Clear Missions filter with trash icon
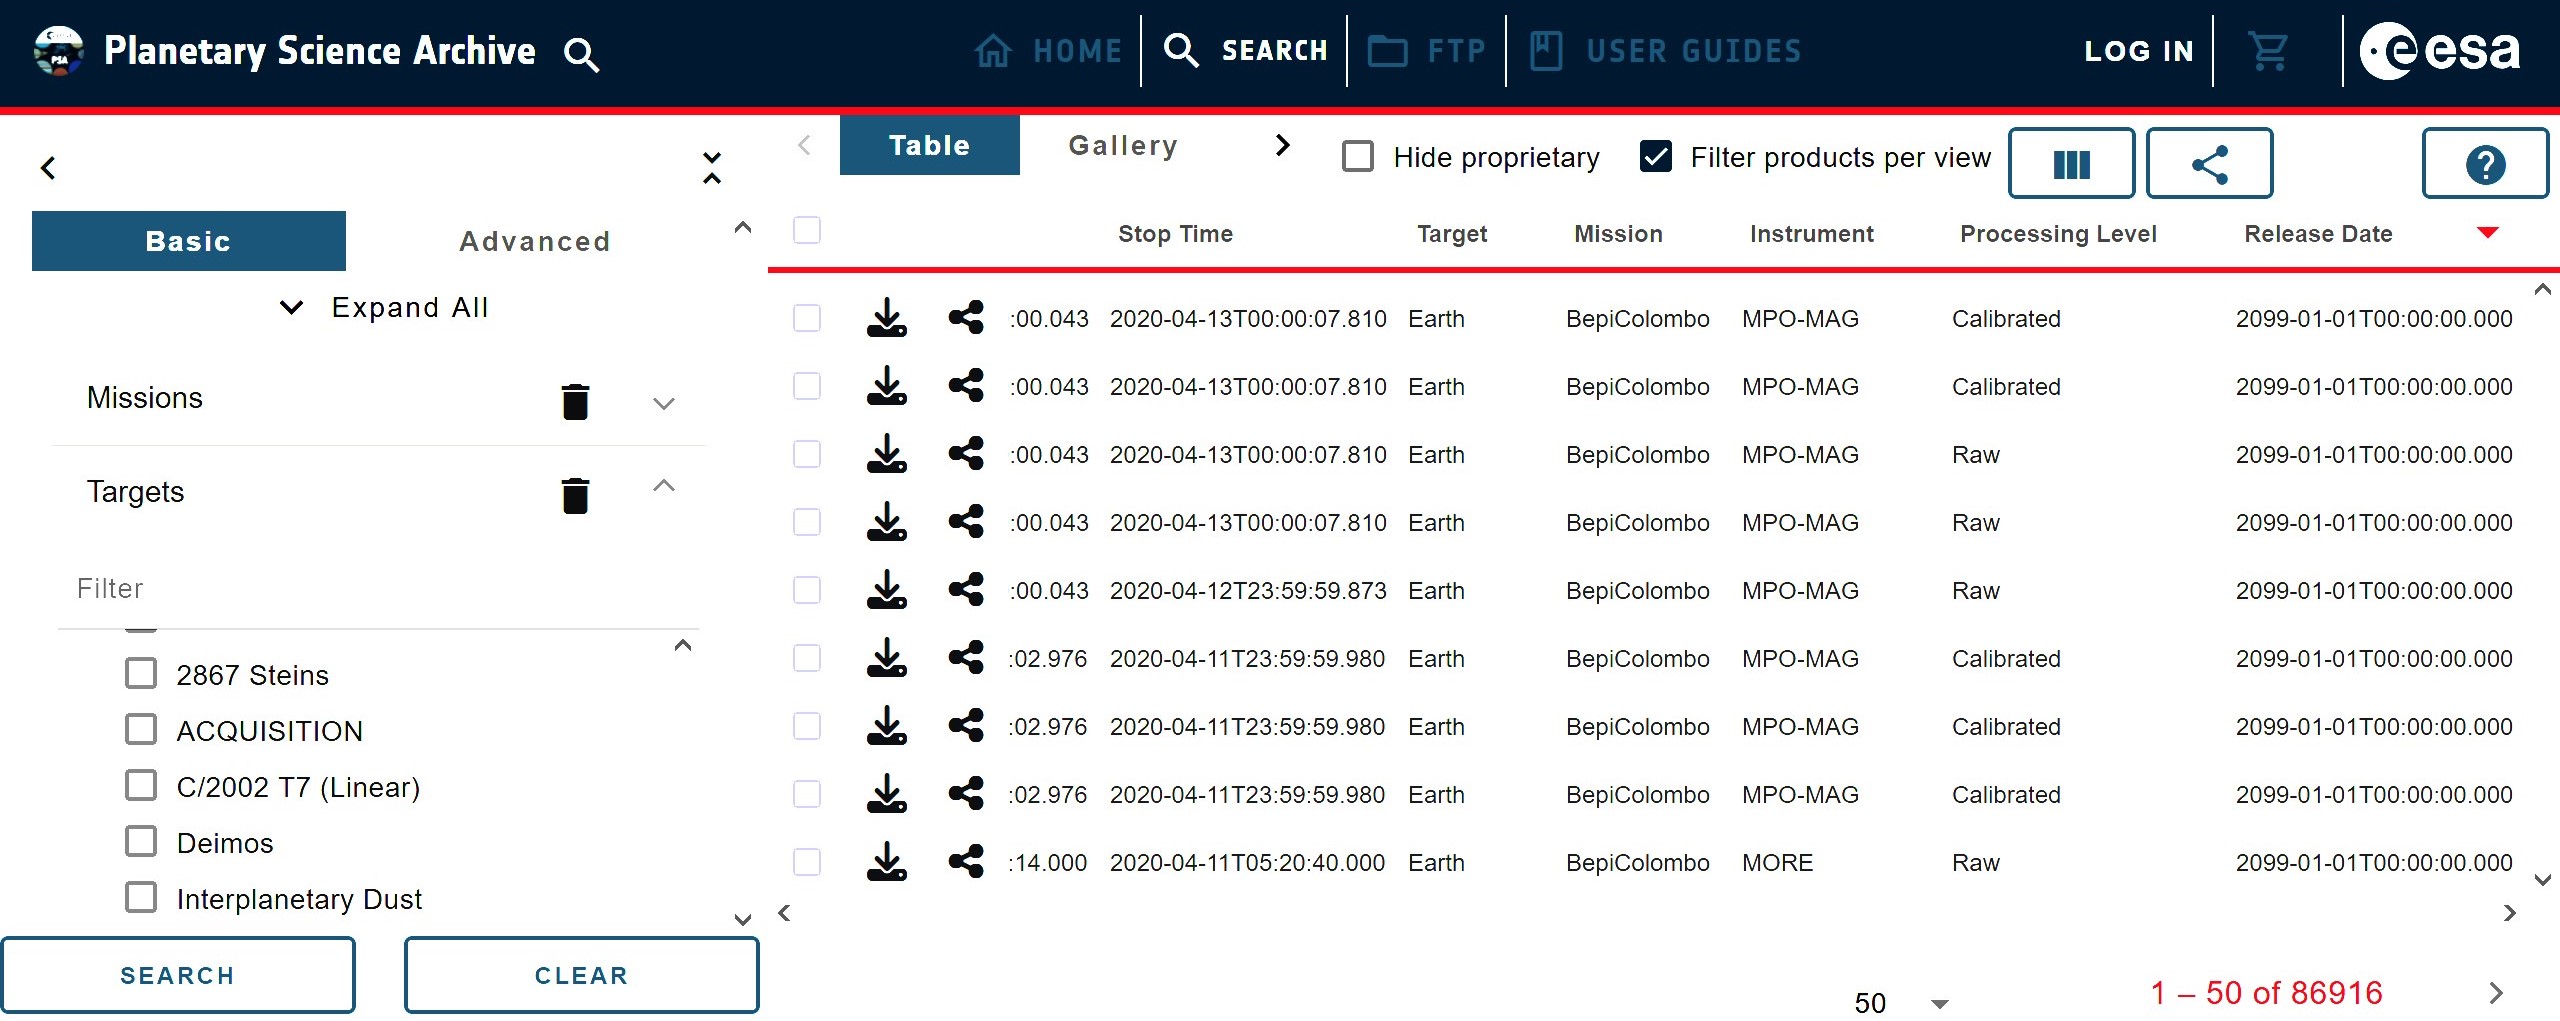The image size is (2560, 1021). (x=575, y=401)
